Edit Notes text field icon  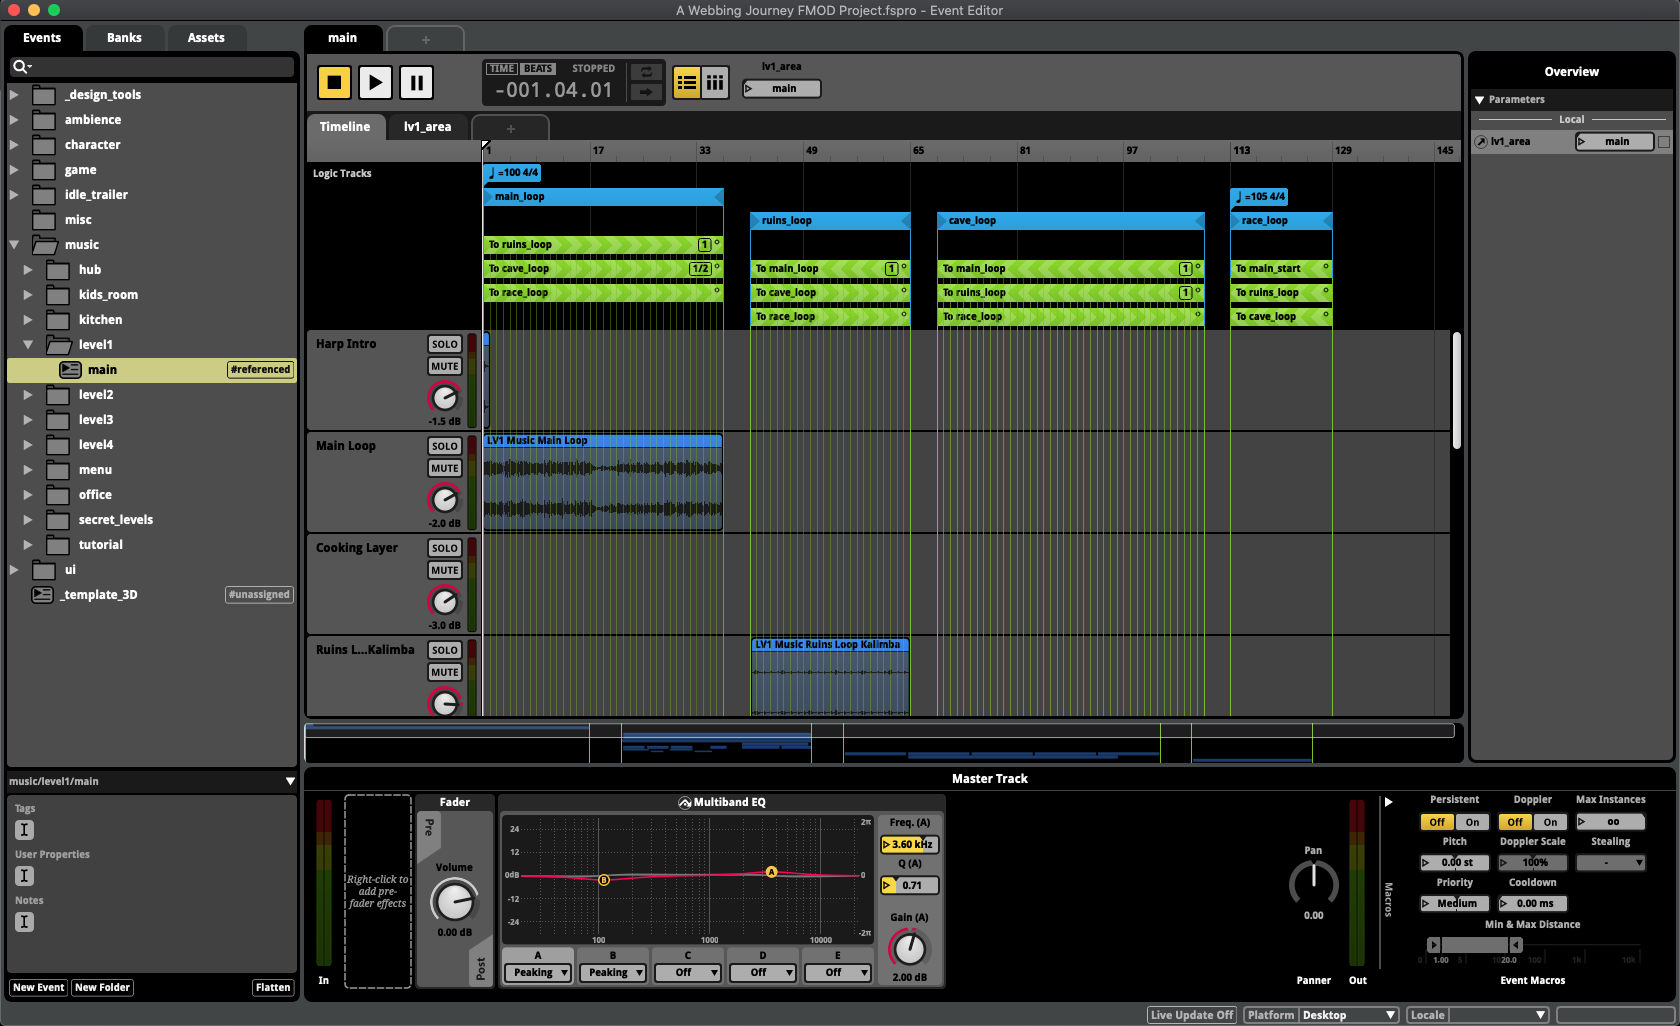[25, 922]
